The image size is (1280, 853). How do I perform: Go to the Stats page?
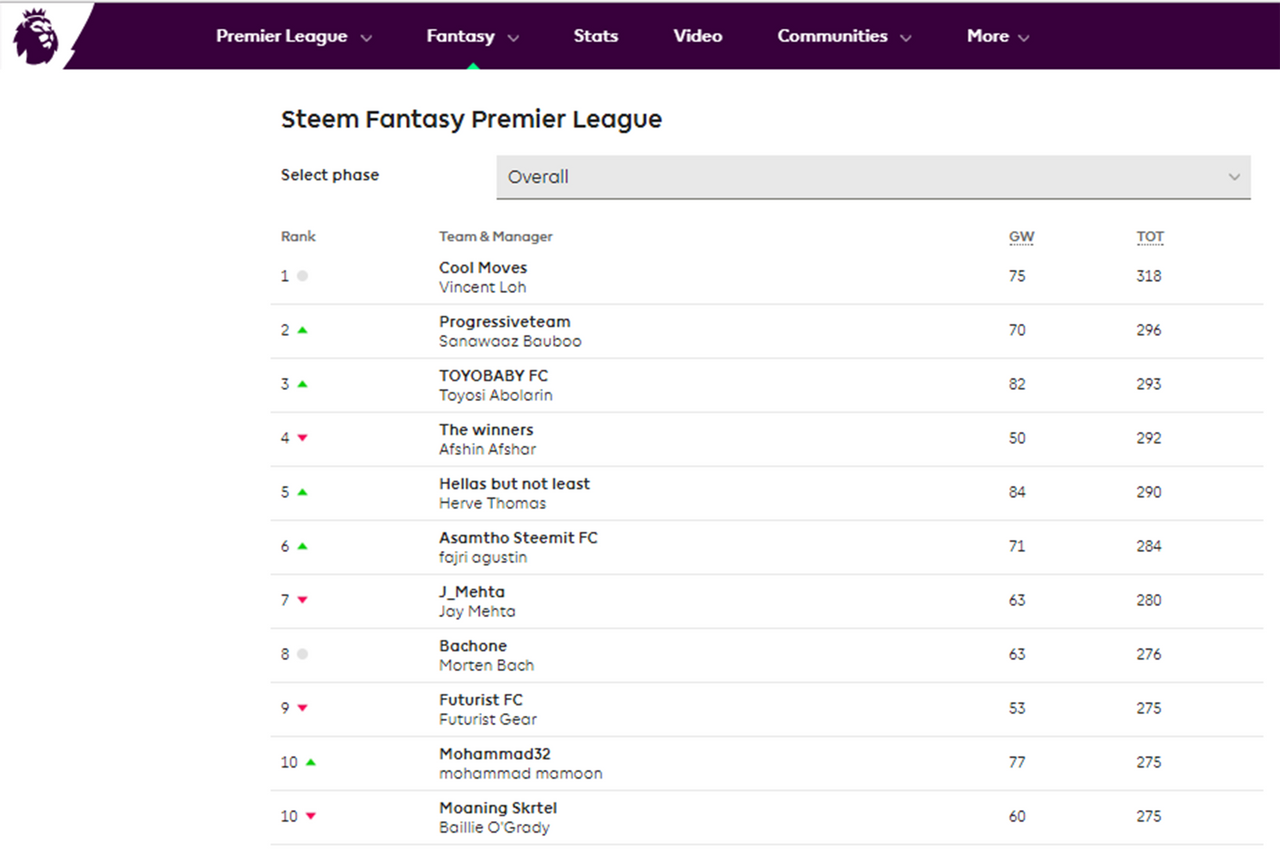click(x=596, y=36)
